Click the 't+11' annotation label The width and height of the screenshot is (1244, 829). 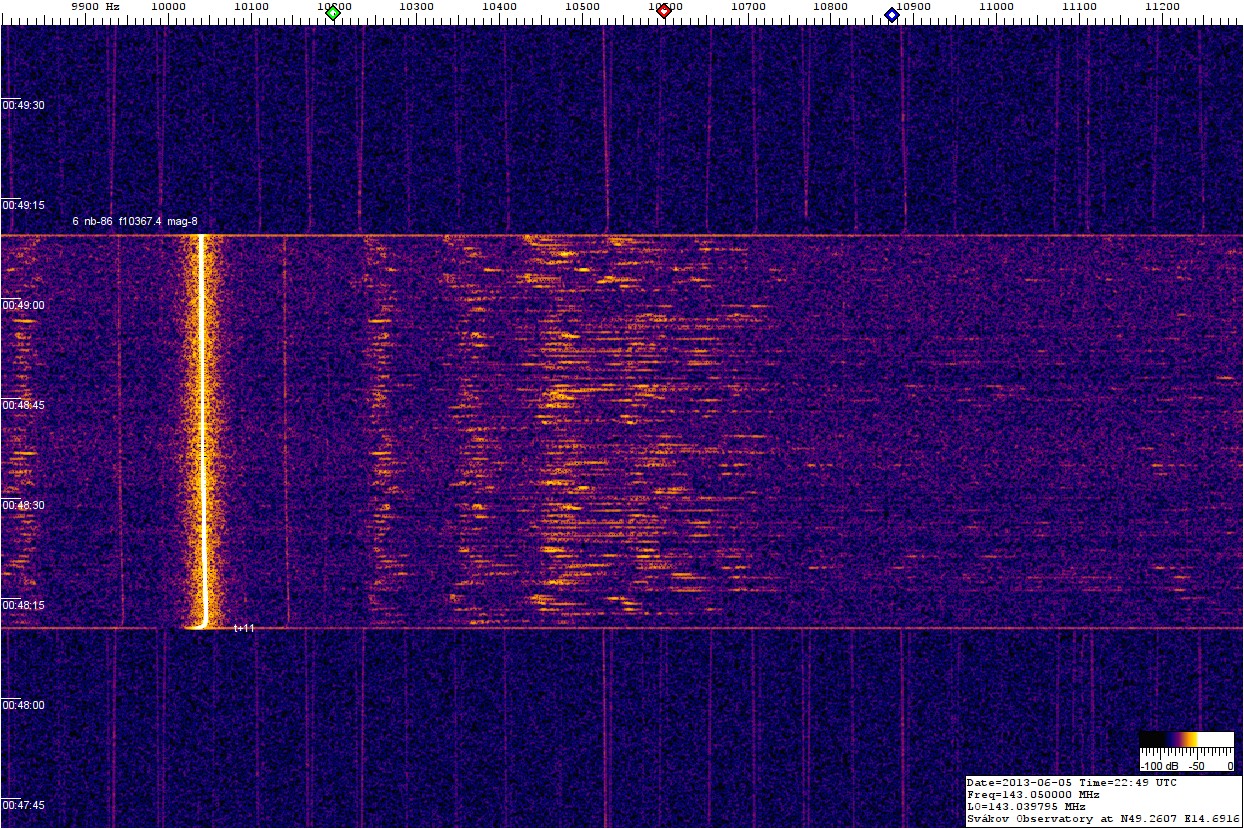(x=244, y=628)
